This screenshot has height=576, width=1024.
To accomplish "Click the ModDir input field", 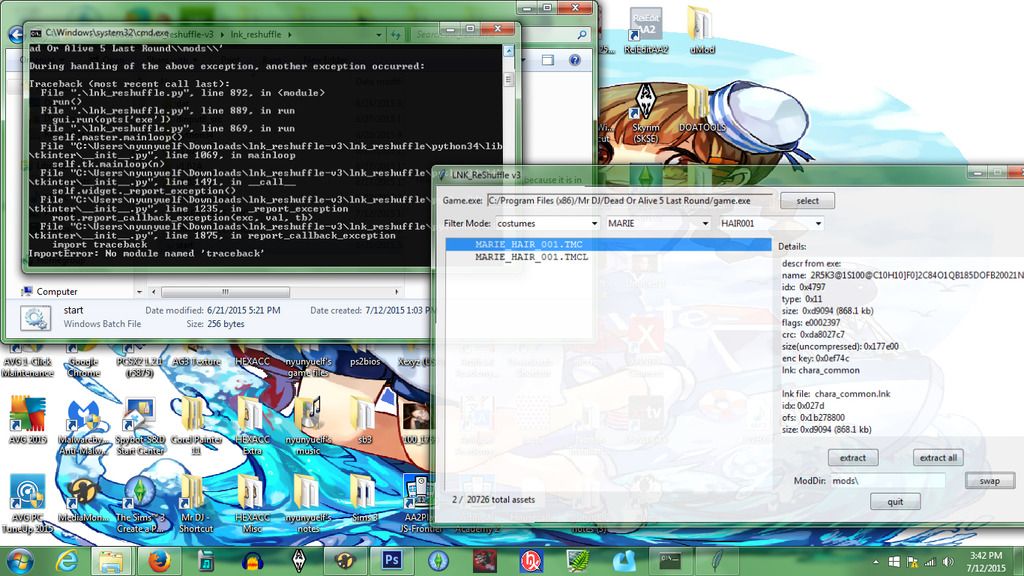I will [887, 481].
